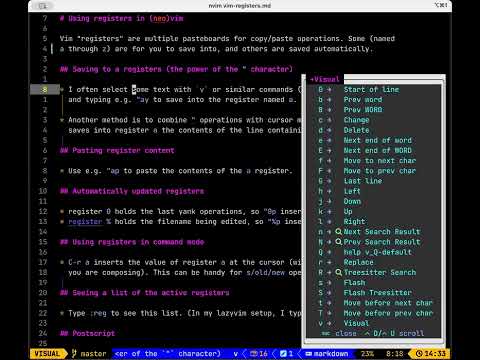Choose Replace in the Visual popup
Image resolution: width=480 pixels, height=360 pixels.
359,262
